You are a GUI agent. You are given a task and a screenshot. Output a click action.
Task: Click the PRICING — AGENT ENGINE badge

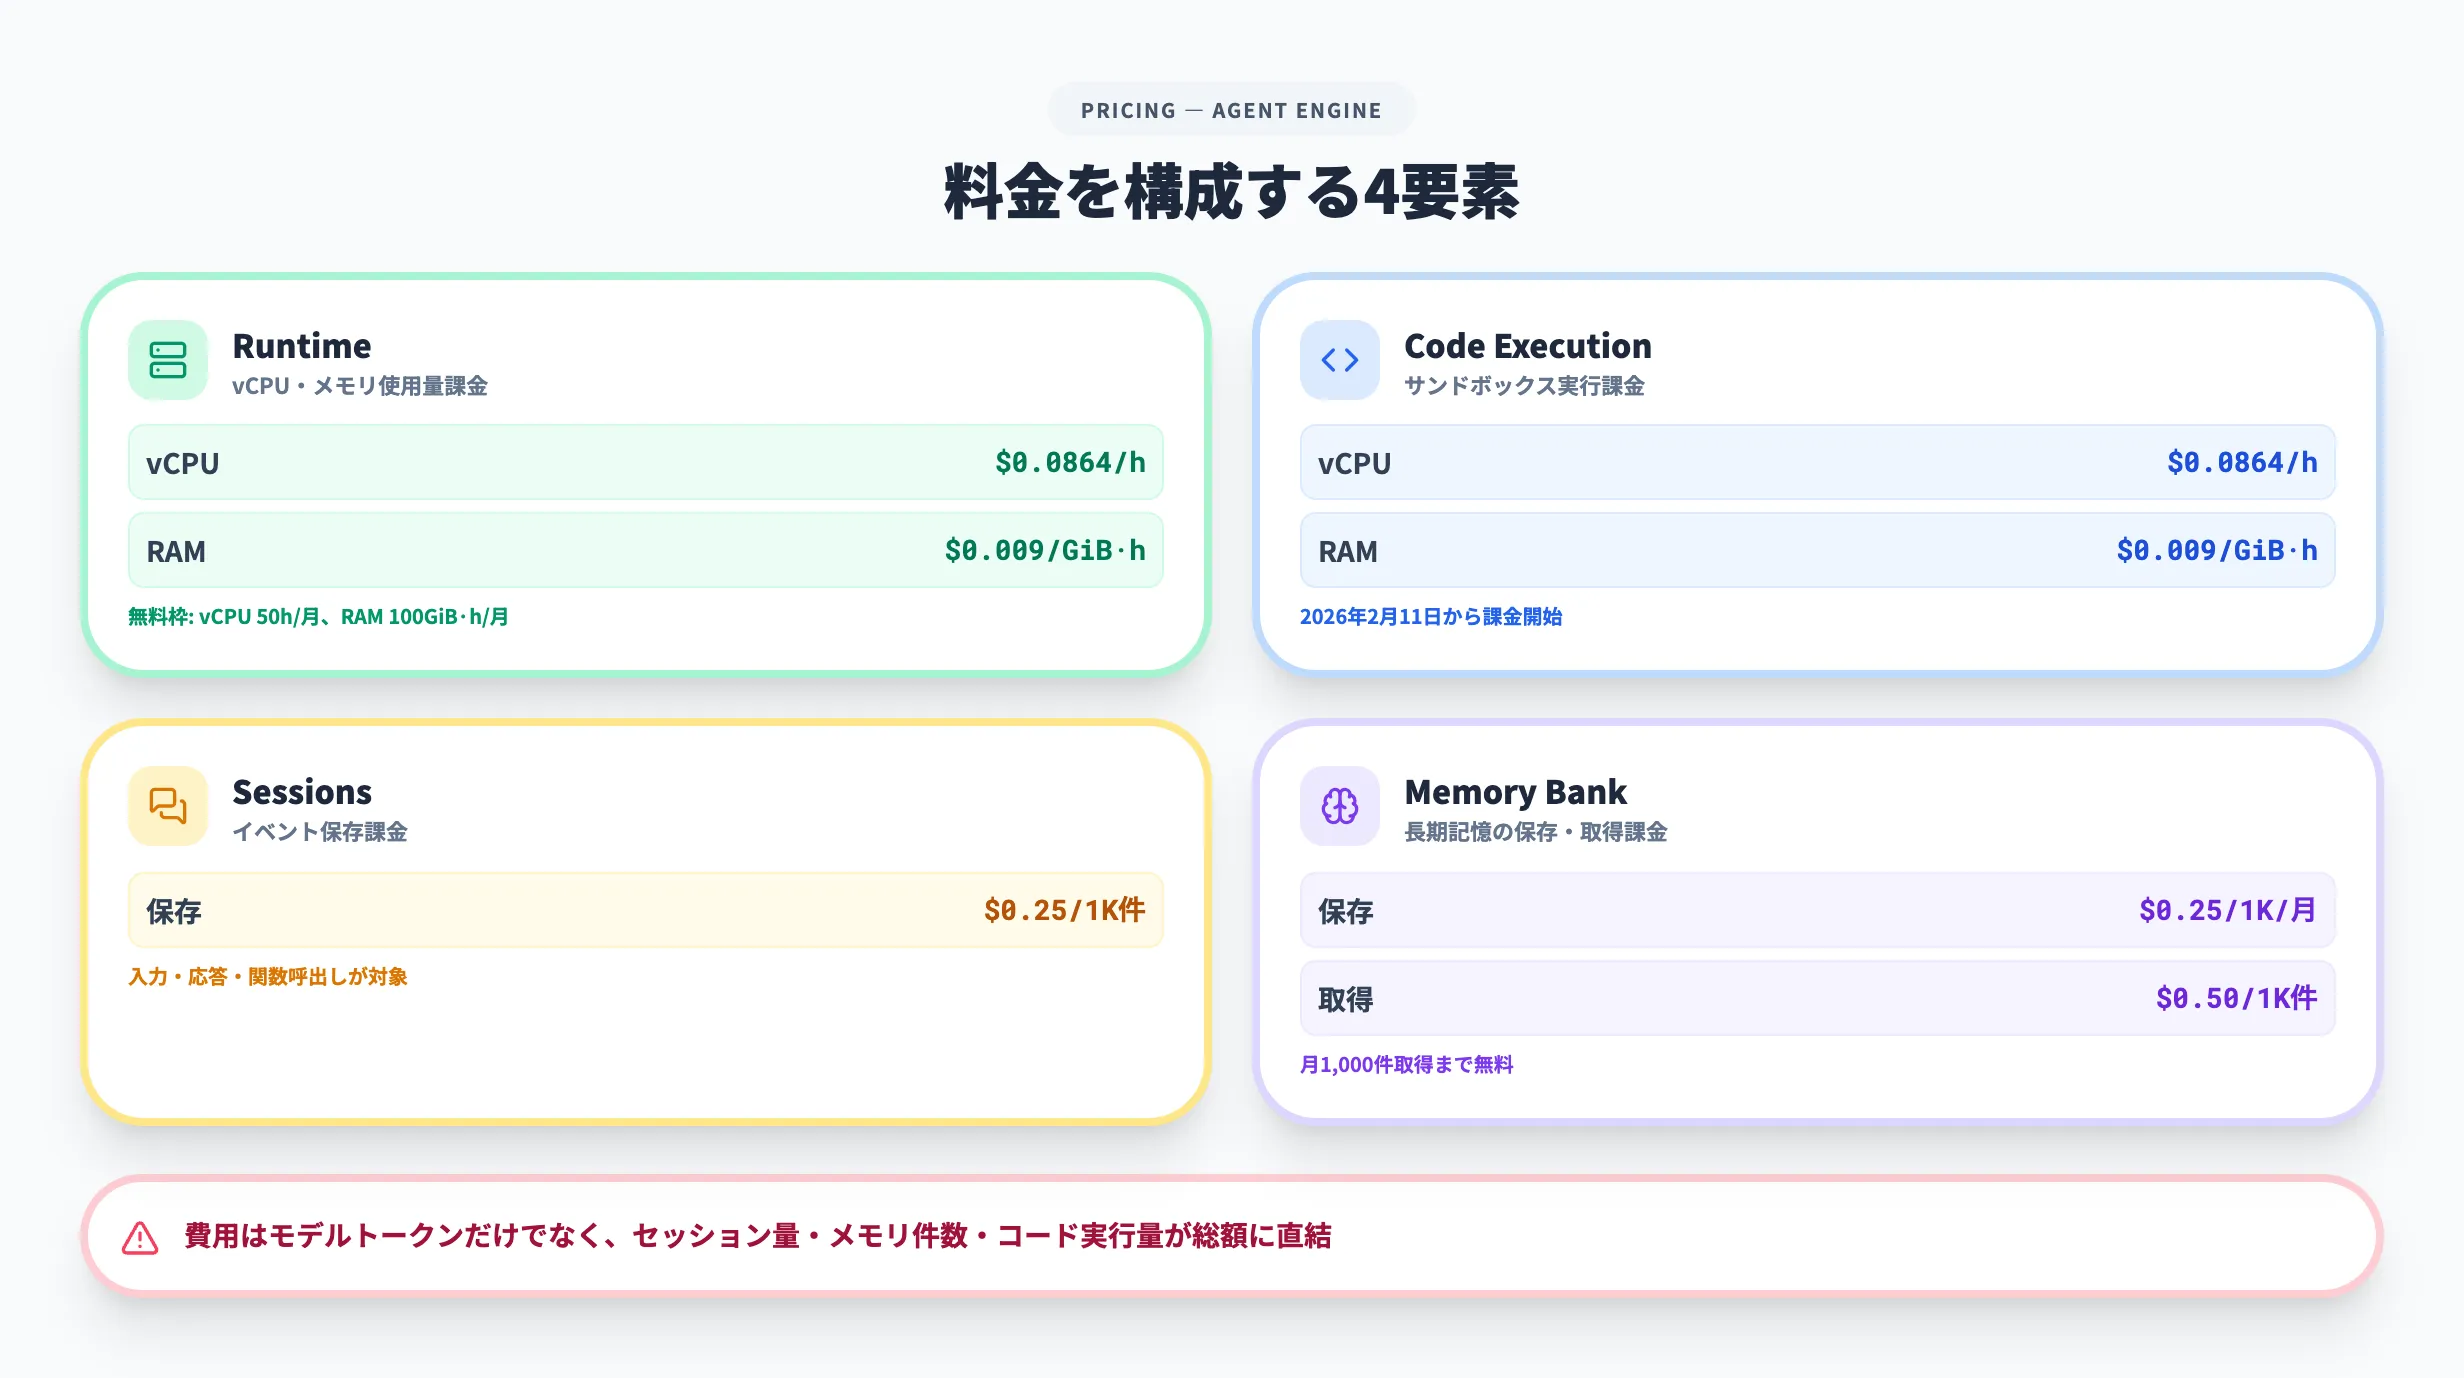1231,110
